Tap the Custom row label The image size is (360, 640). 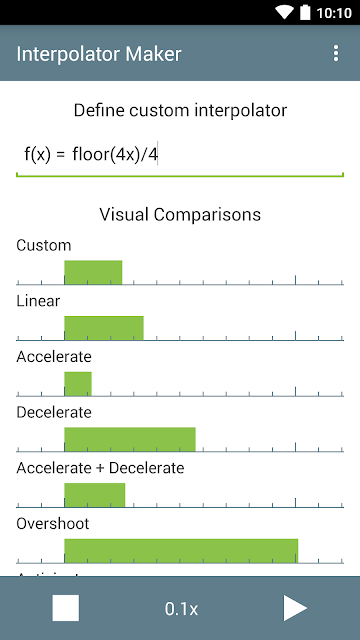(44, 245)
